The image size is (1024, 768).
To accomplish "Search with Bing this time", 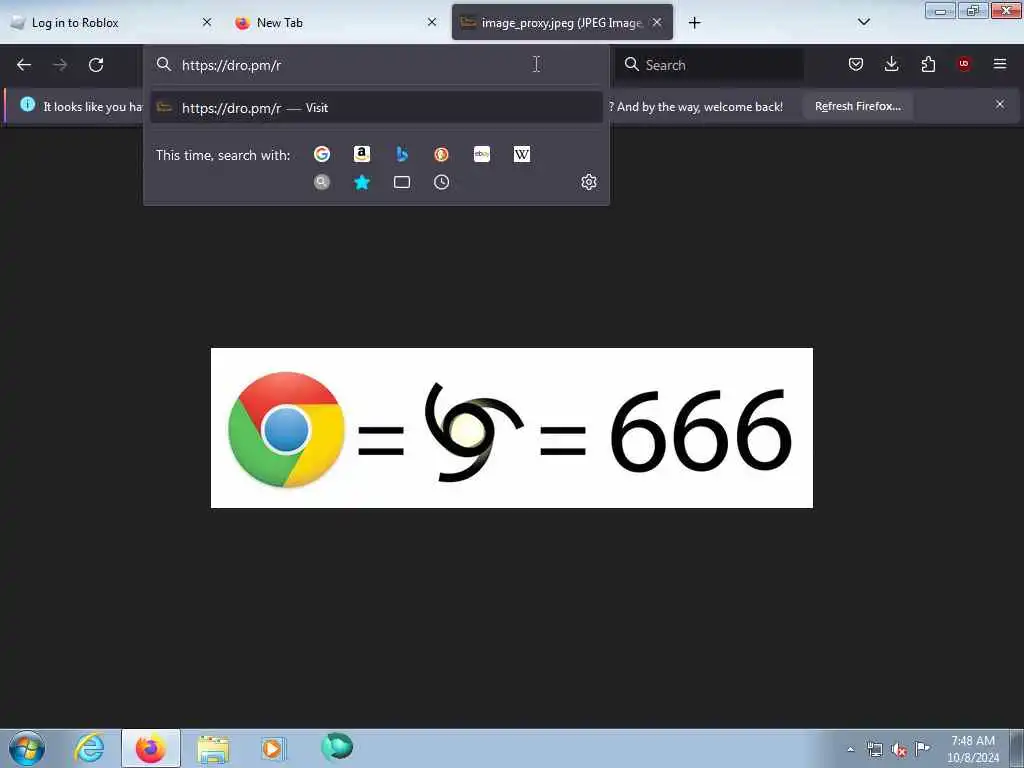I will click(402, 154).
